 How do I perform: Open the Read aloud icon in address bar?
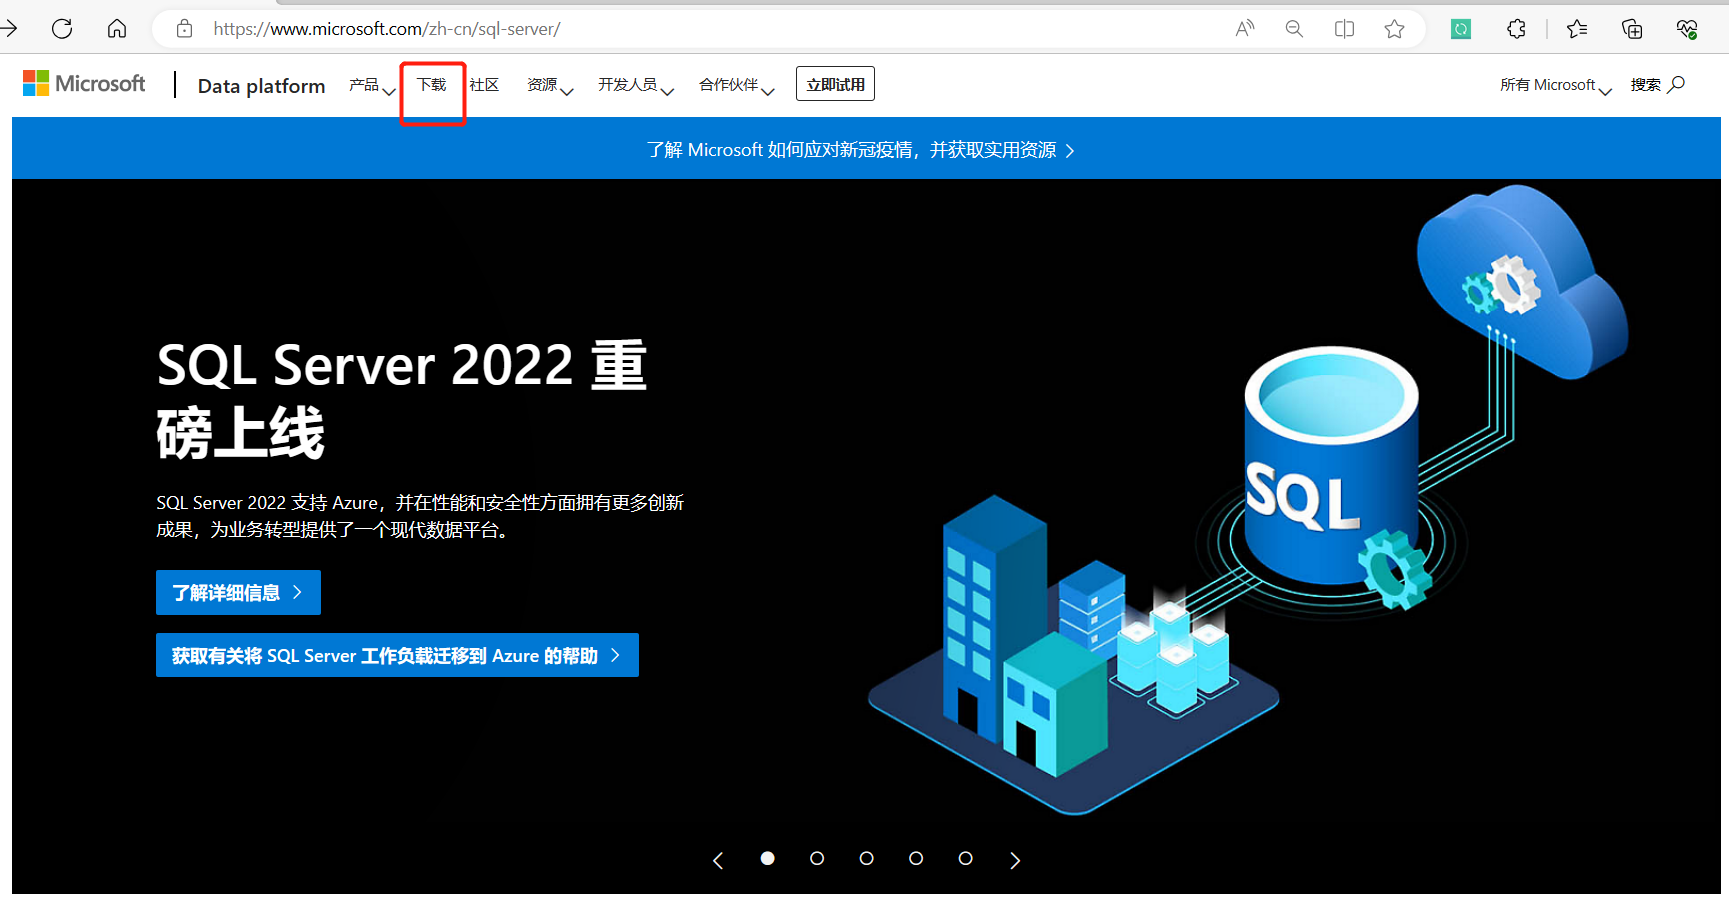tap(1244, 29)
